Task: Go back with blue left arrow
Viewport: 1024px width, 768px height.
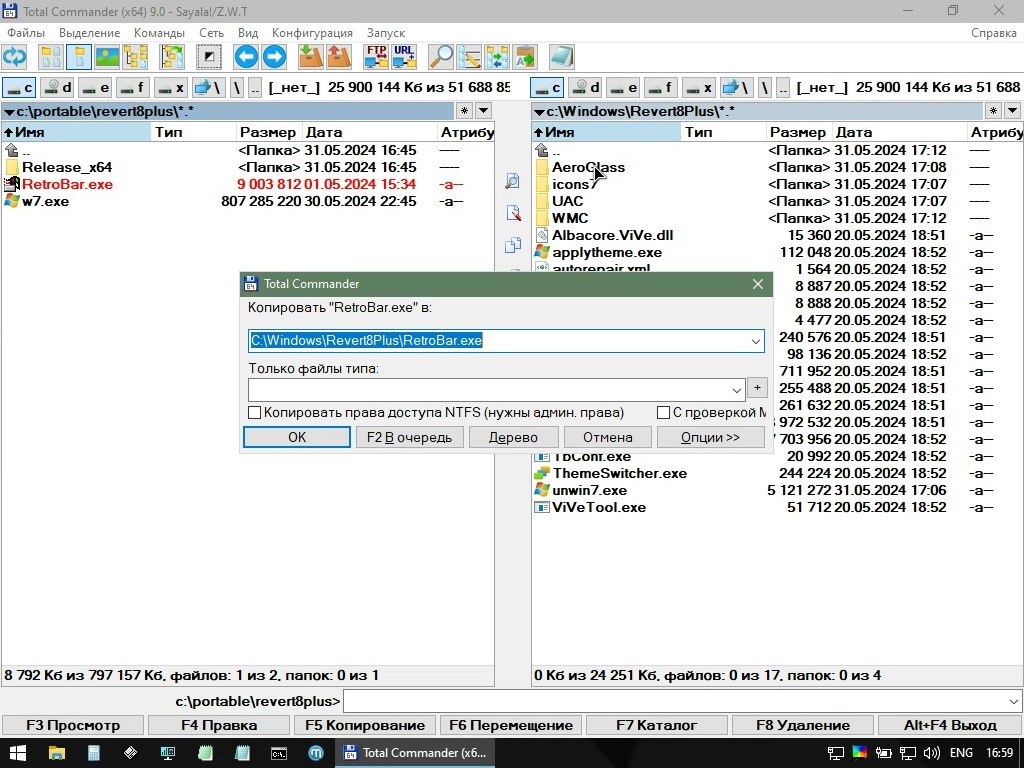Action: point(246,57)
